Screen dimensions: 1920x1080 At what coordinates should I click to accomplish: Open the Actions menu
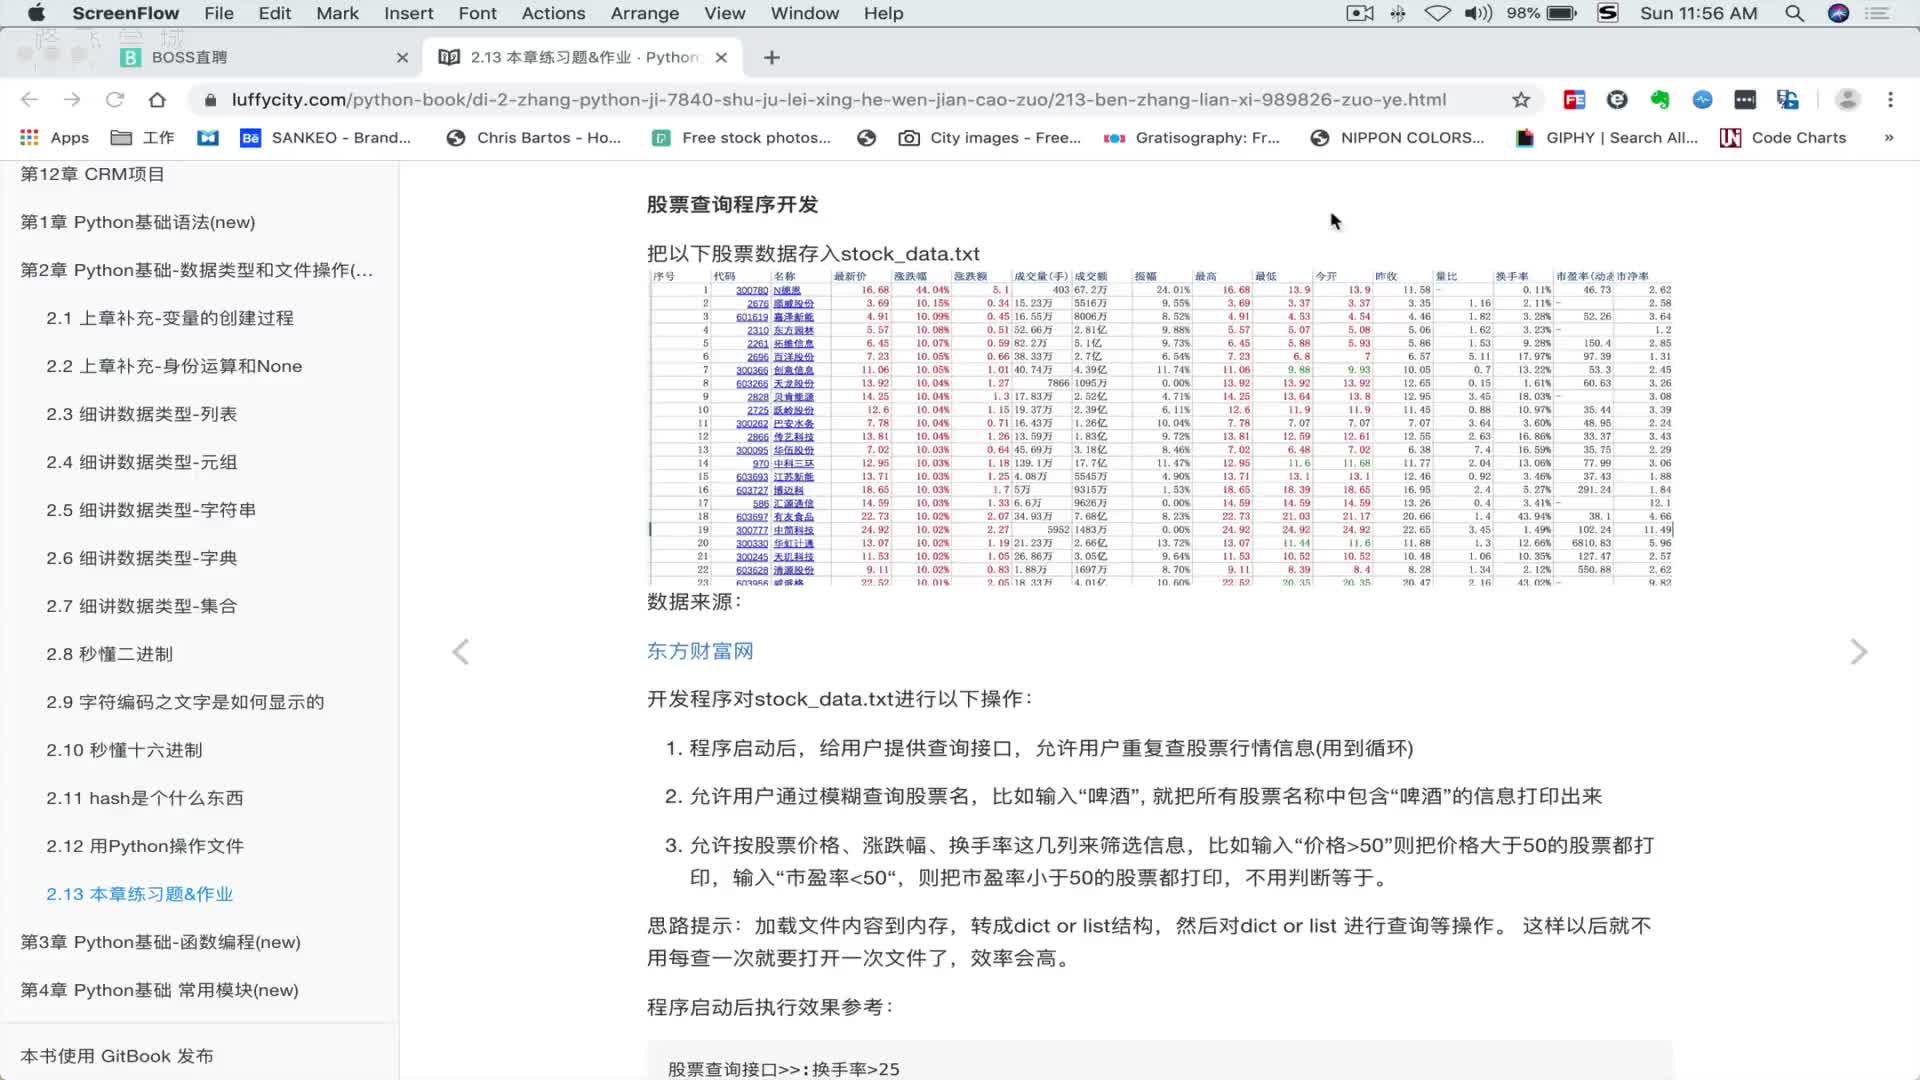[x=553, y=13]
